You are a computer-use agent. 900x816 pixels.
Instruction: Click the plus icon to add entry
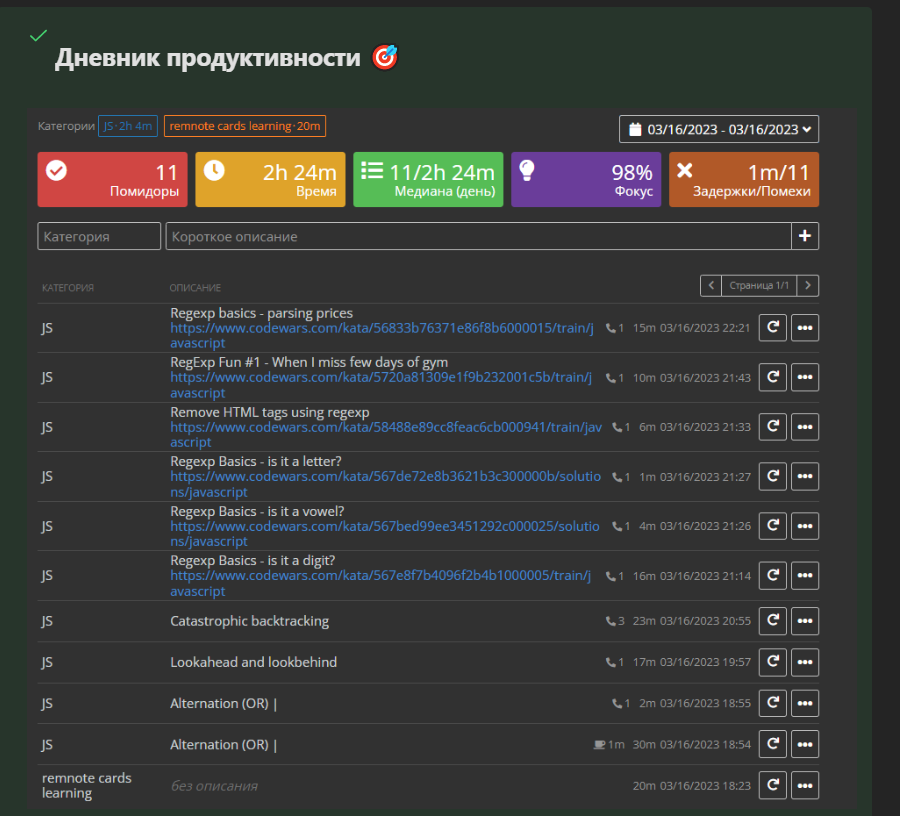[805, 237]
